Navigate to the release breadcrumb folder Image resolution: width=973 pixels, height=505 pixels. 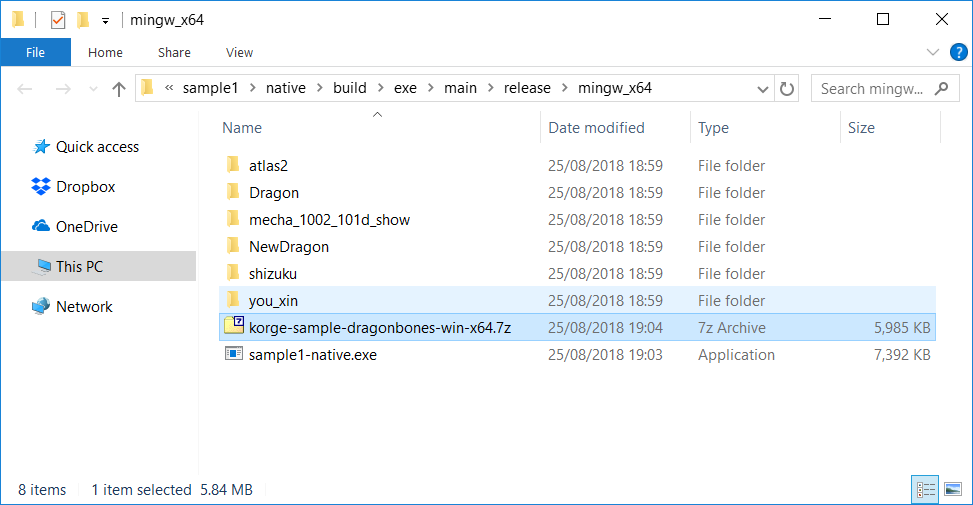coord(527,89)
